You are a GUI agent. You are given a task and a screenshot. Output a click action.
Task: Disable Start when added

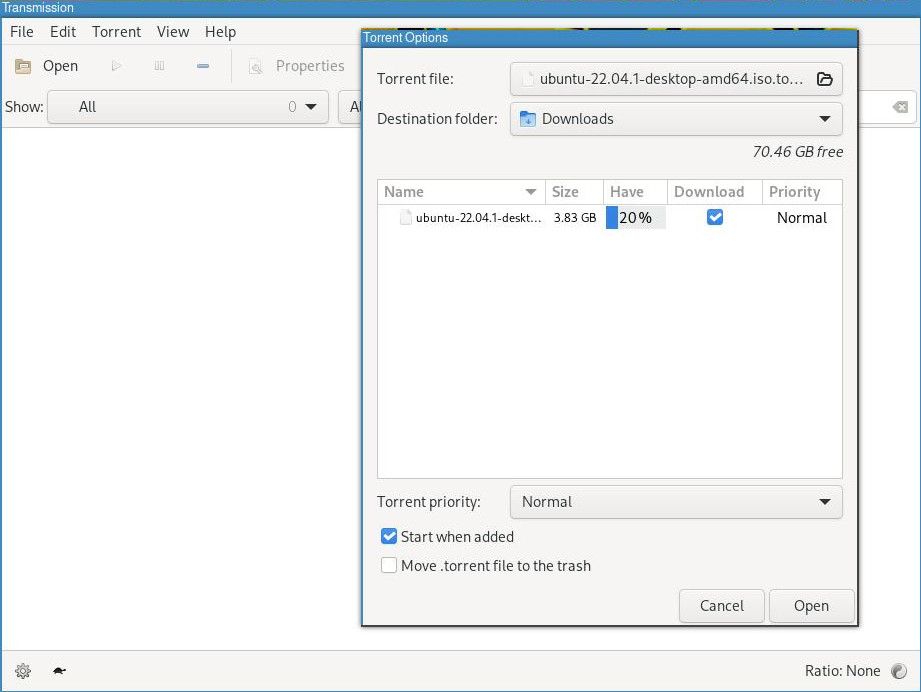pos(390,537)
